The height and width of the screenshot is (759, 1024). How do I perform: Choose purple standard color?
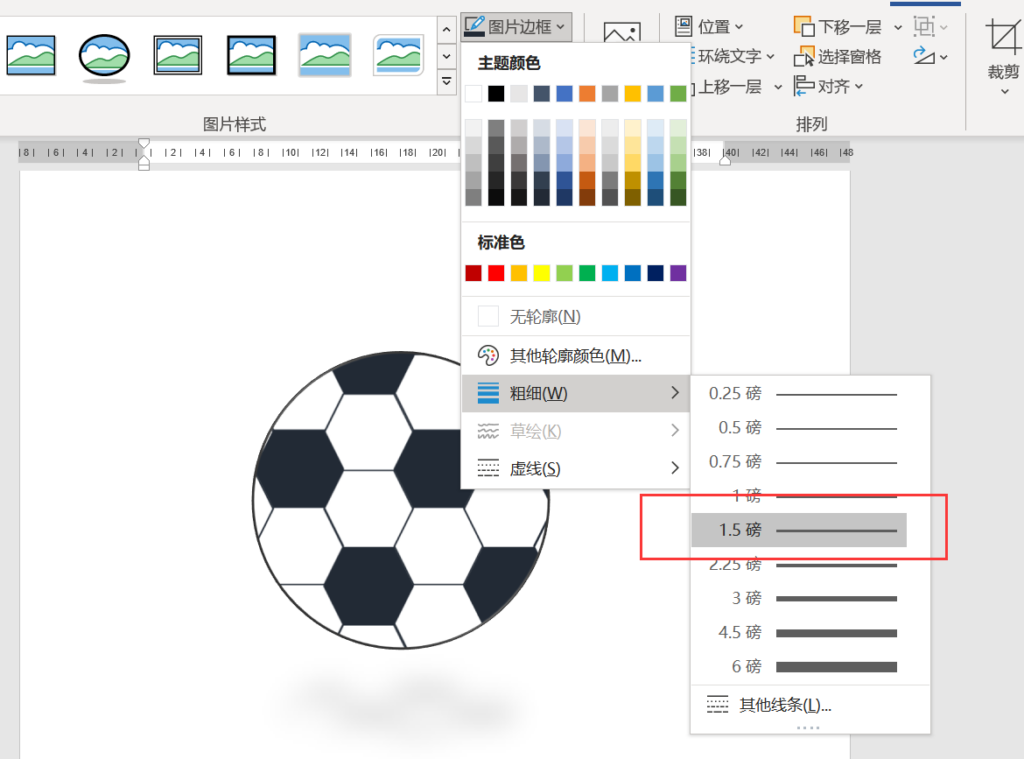pyautogui.click(x=678, y=273)
